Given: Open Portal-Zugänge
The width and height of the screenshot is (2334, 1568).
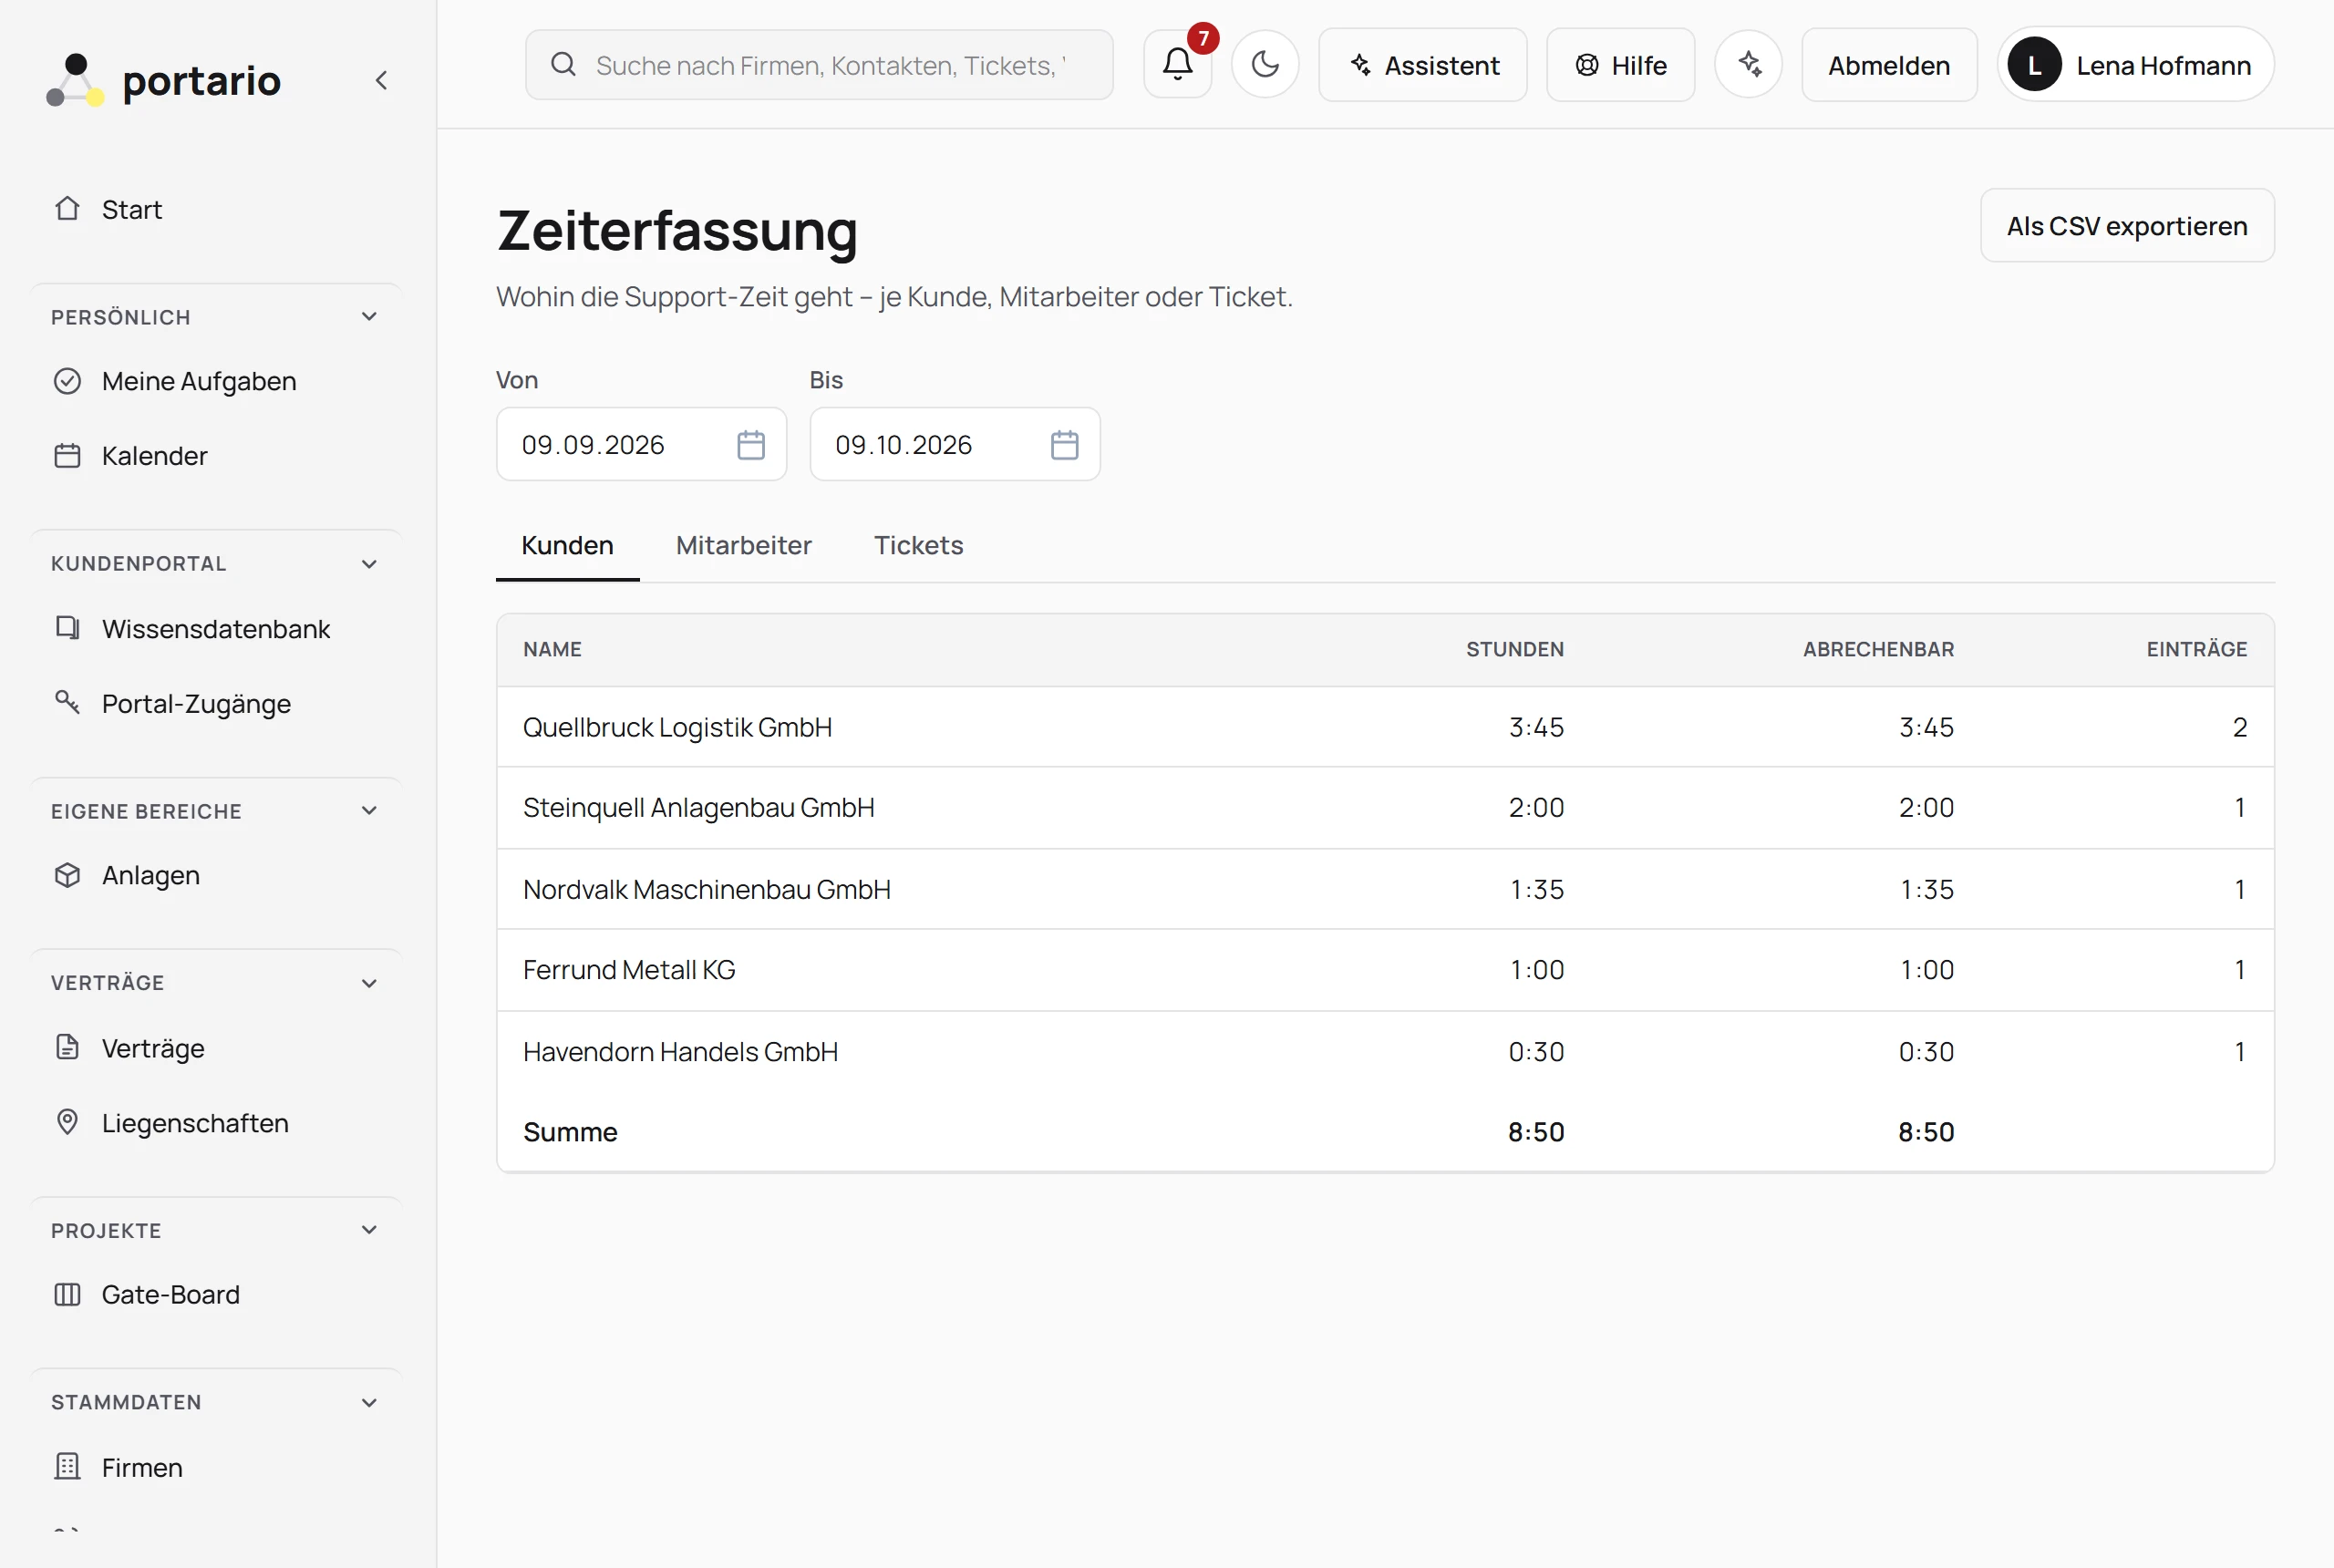Looking at the screenshot, I should [x=217, y=704].
